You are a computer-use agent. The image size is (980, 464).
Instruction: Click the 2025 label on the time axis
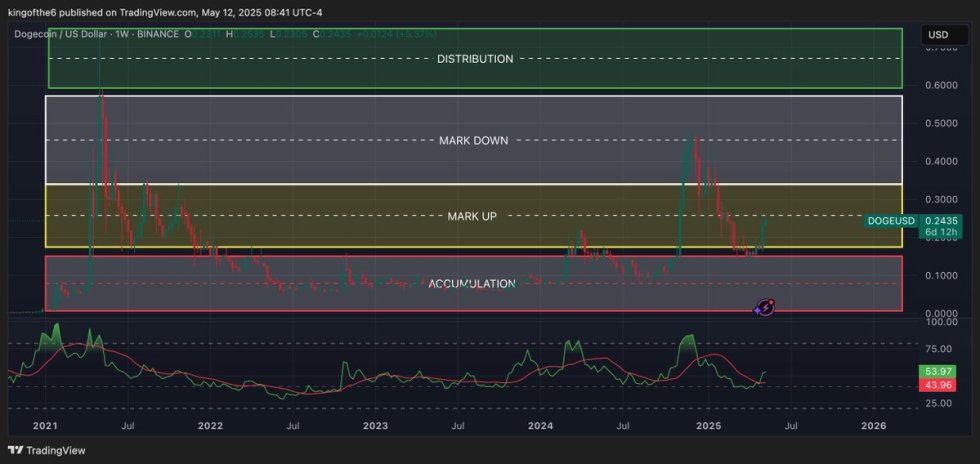tap(708, 426)
